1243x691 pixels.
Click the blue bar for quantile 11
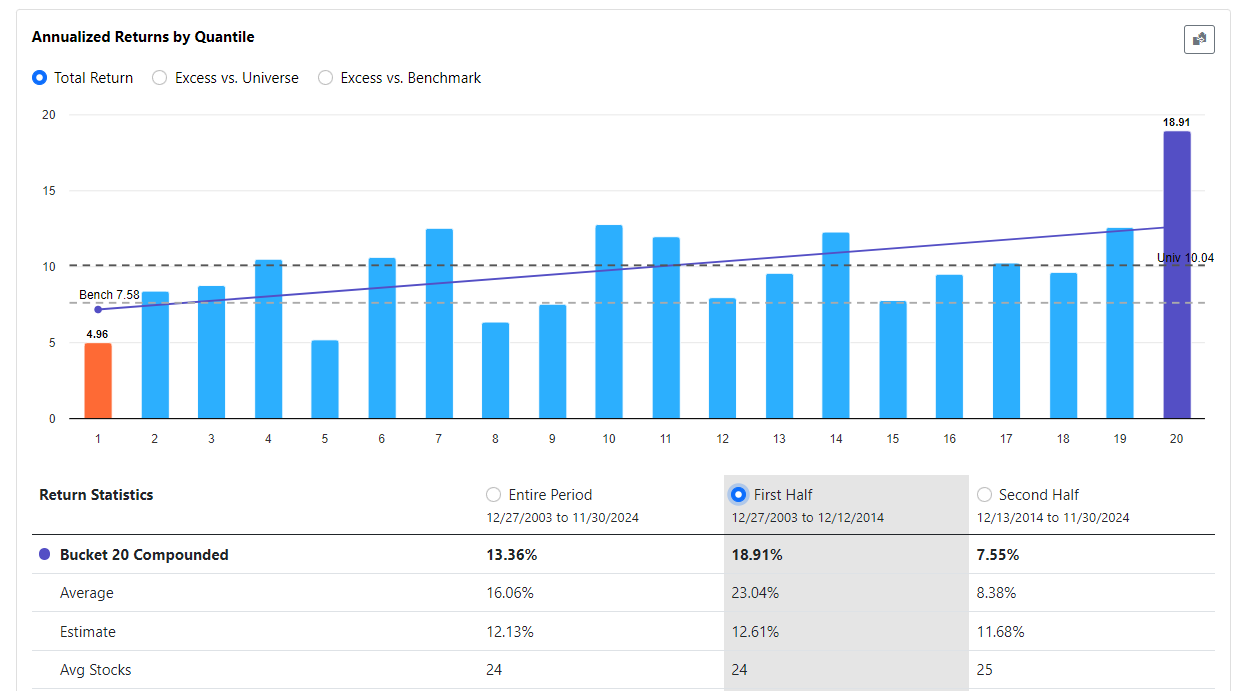coord(666,328)
